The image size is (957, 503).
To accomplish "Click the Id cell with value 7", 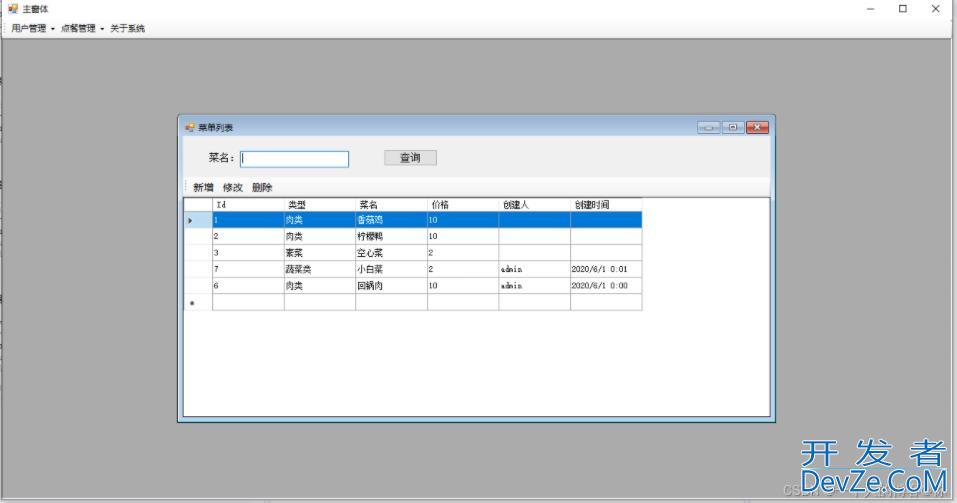I will (x=248, y=269).
